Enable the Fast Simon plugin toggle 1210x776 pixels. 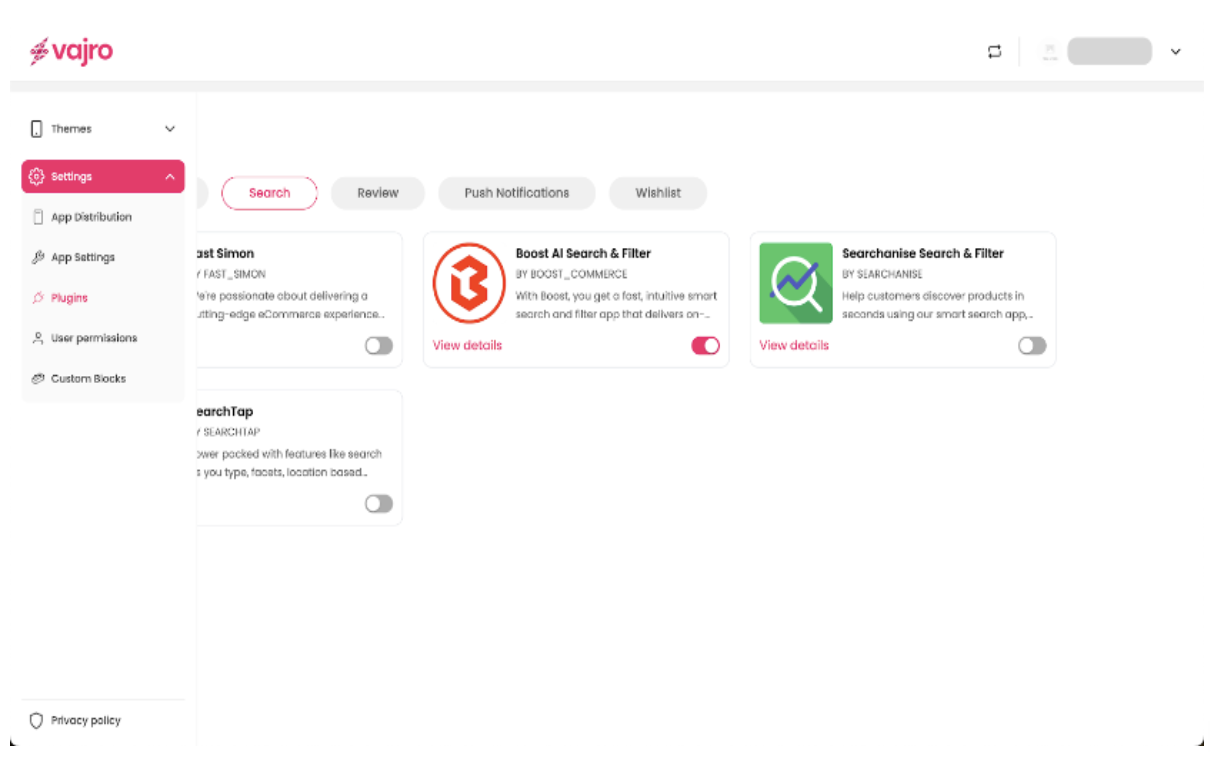pyautogui.click(x=379, y=346)
